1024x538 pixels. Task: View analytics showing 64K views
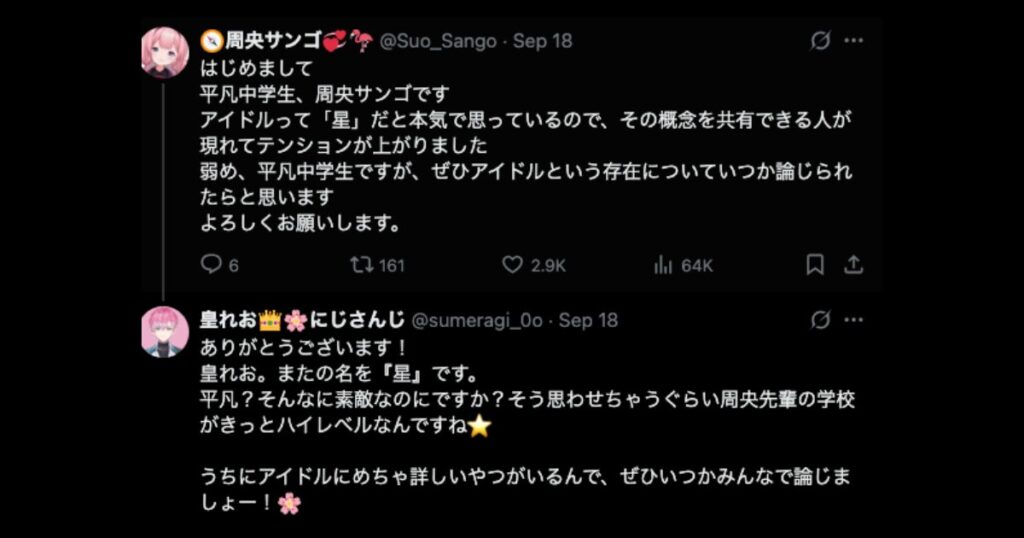663,265
